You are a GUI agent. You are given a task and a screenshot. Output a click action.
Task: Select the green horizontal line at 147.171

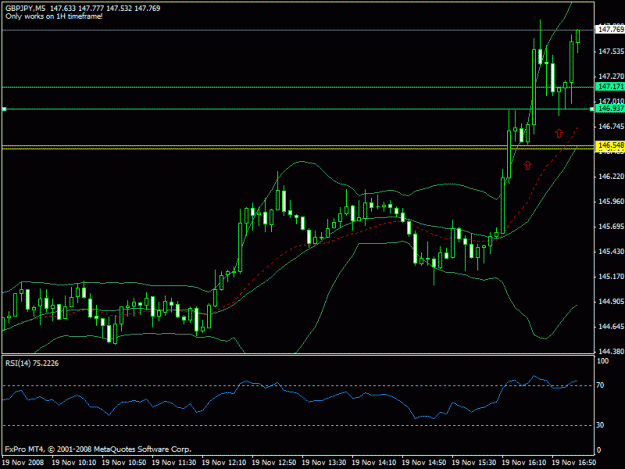[x=298, y=87]
